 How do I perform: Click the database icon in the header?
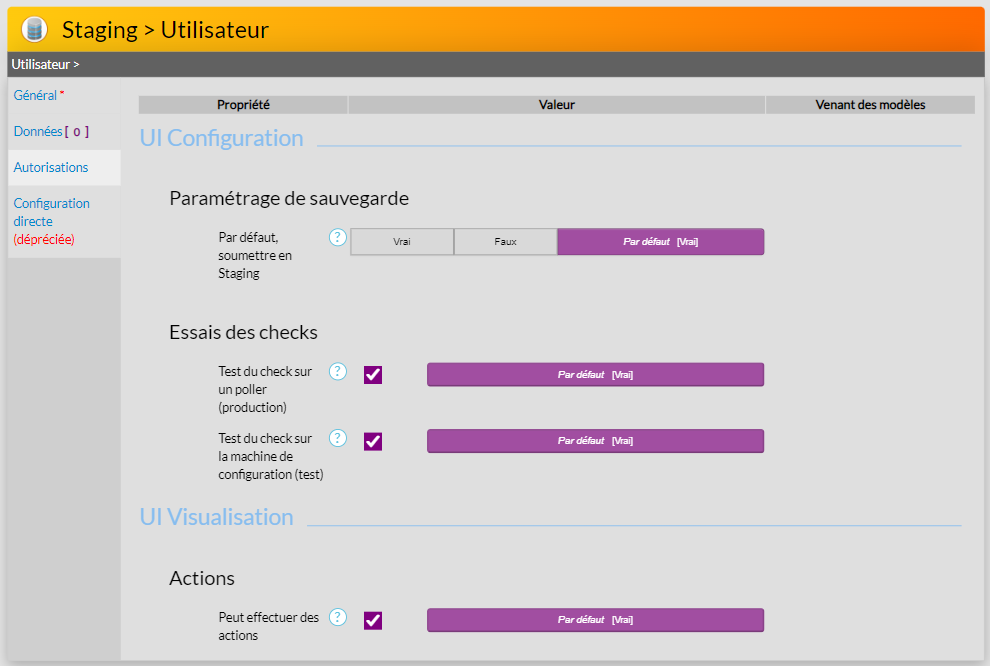click(34, 30)
